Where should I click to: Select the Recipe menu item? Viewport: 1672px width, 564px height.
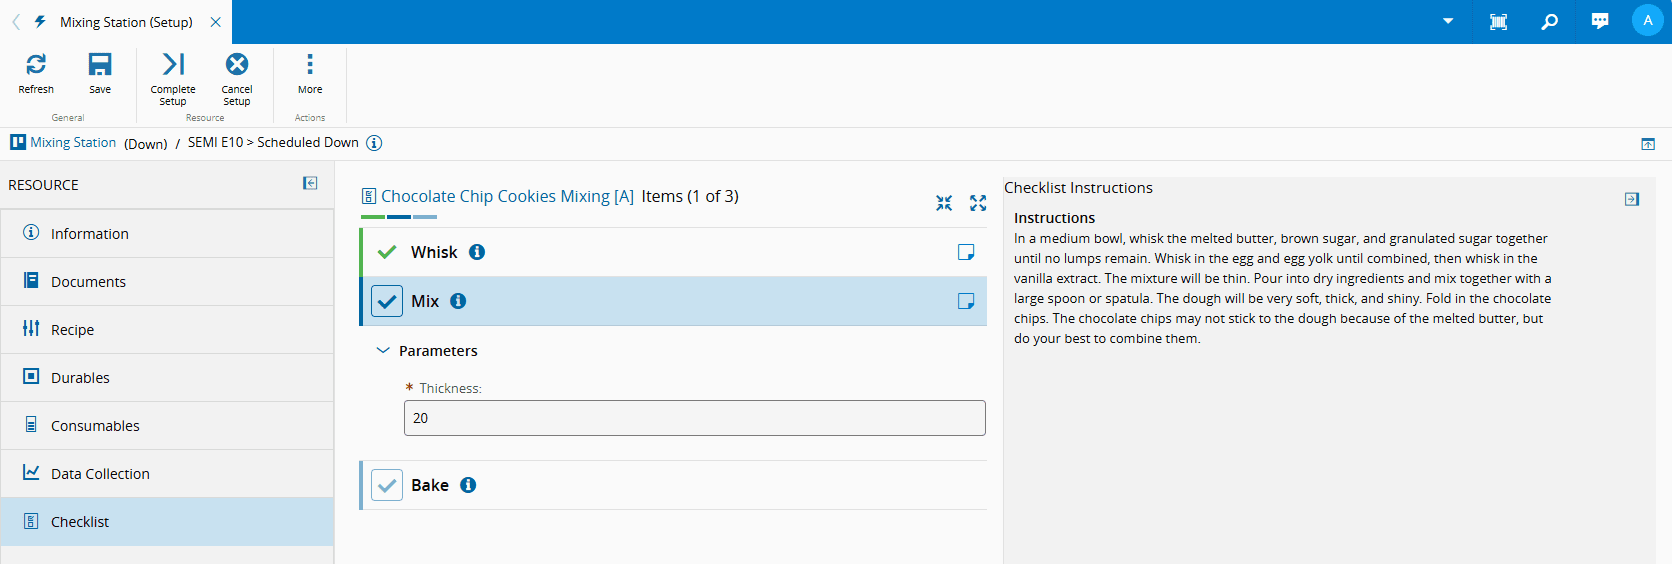click(x=72, y=330)
